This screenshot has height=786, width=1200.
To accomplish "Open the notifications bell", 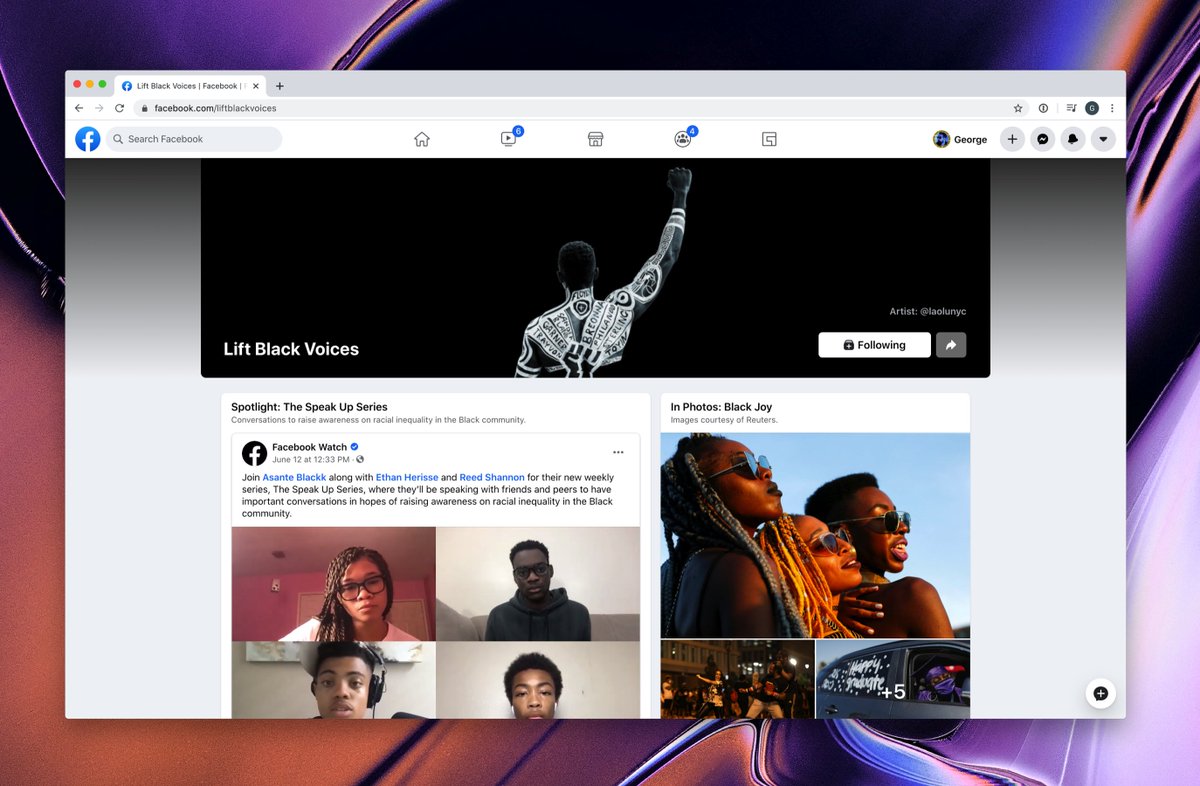I will click(1073, 139).
